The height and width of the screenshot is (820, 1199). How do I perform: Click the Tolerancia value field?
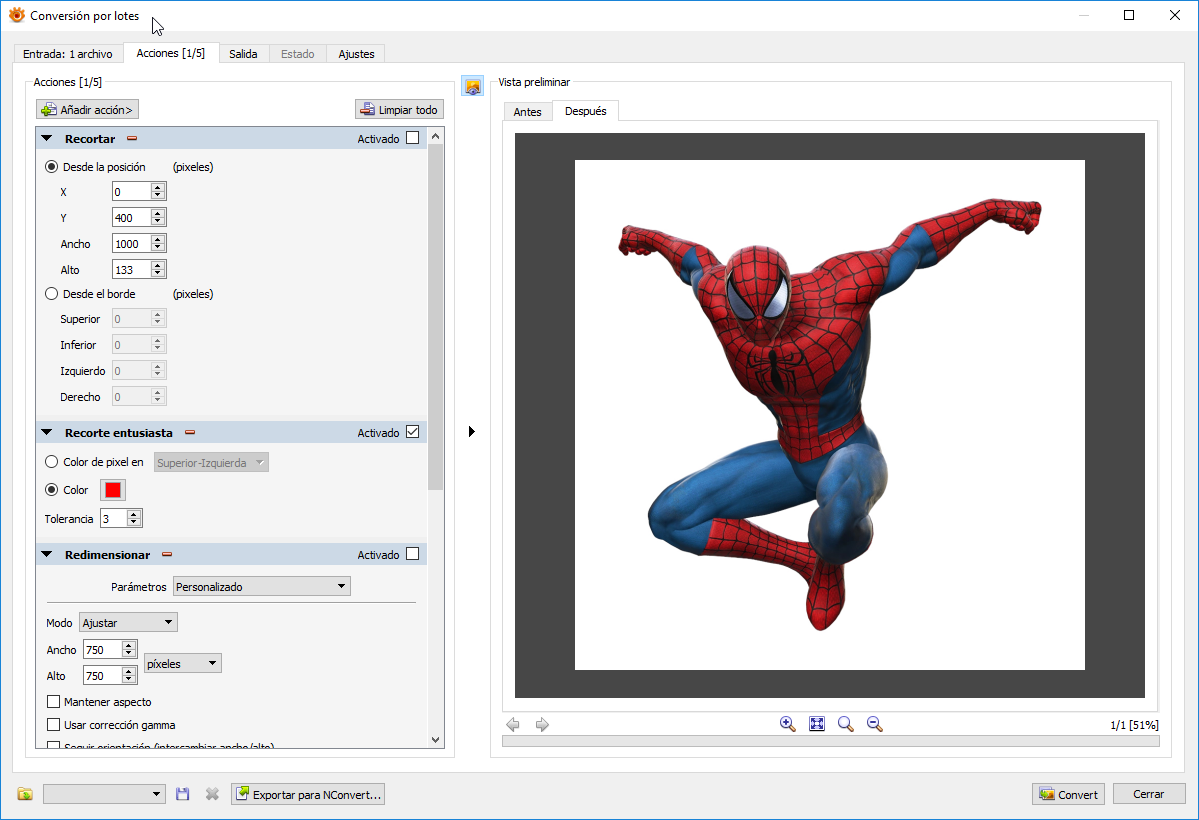point(113,519)
